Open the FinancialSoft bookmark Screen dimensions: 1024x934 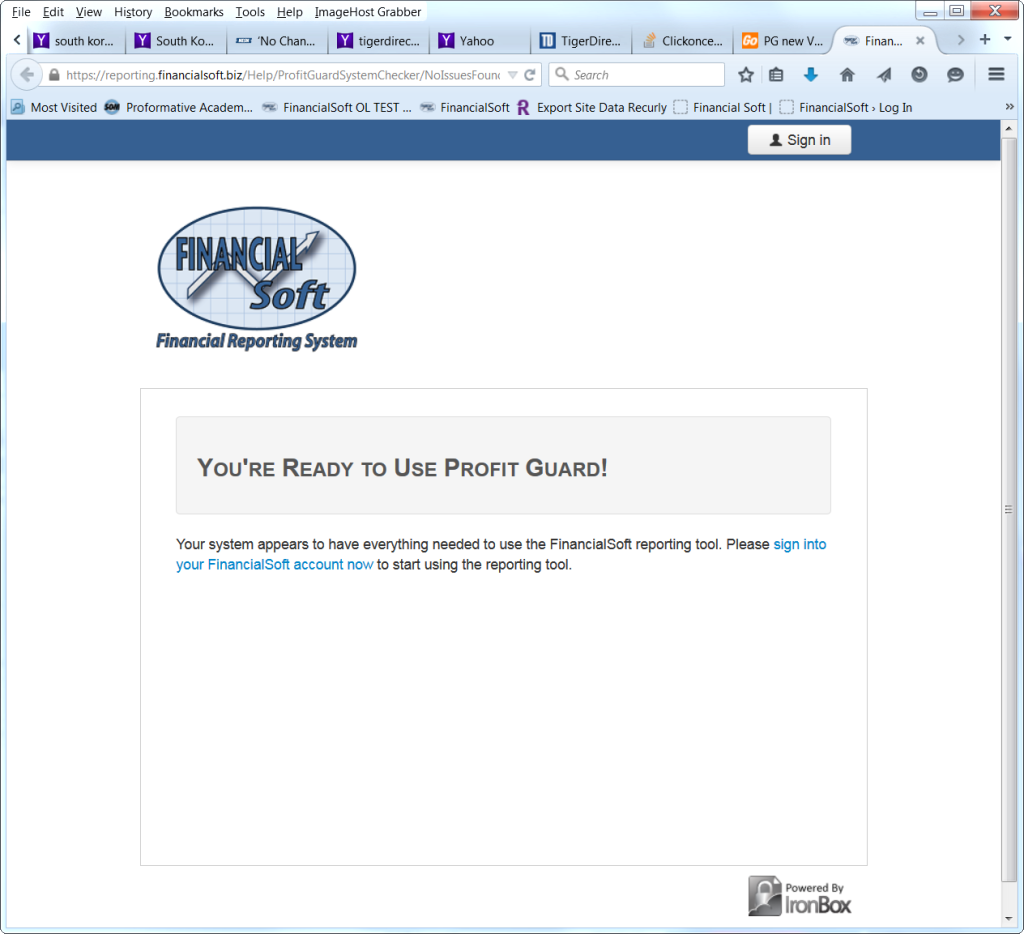pyautogui.click(x=464, y=107)
